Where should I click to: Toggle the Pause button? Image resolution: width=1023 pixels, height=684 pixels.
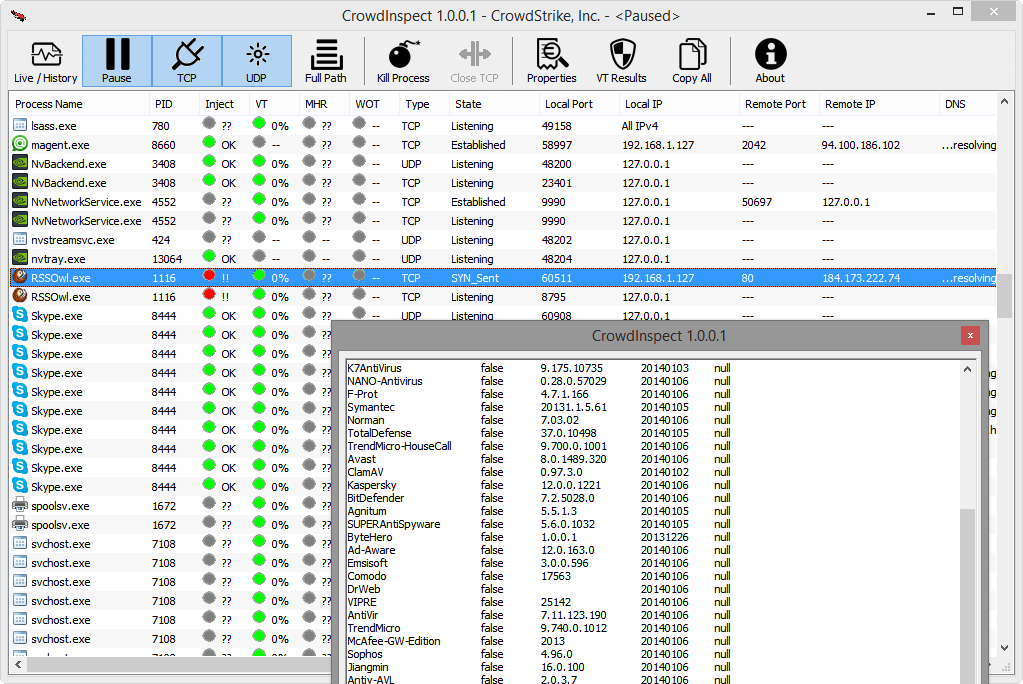pyautogui.click(x=117, y=61)
